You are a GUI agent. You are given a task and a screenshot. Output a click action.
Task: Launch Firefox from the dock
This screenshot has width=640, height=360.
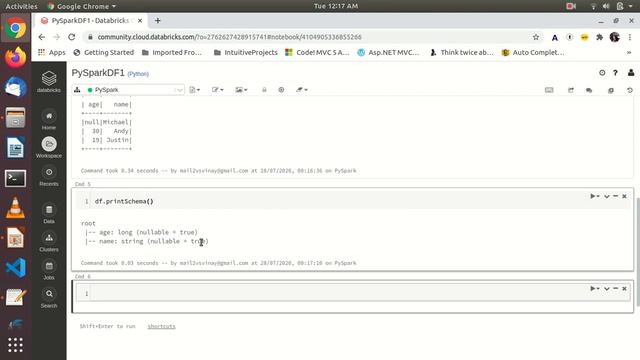coord(15,57)
